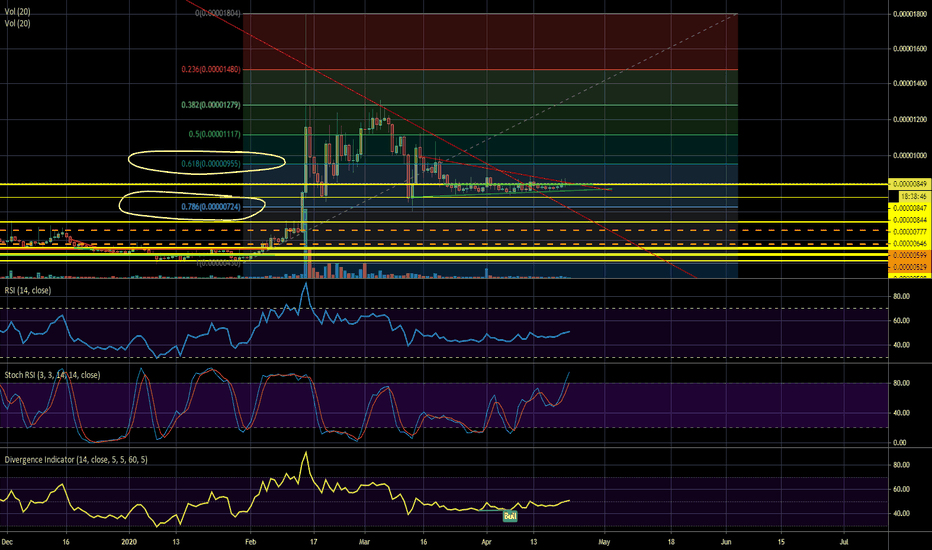
Task: Click the '15' date label after Jun
Action: [x=781, y=542]
